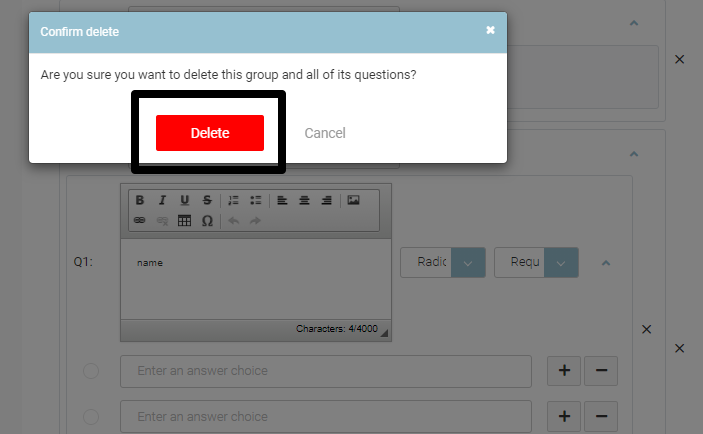Apply strikethrough formatting
Image resolution: width=703 pixels, height=434 pixels.
[206, 200]
